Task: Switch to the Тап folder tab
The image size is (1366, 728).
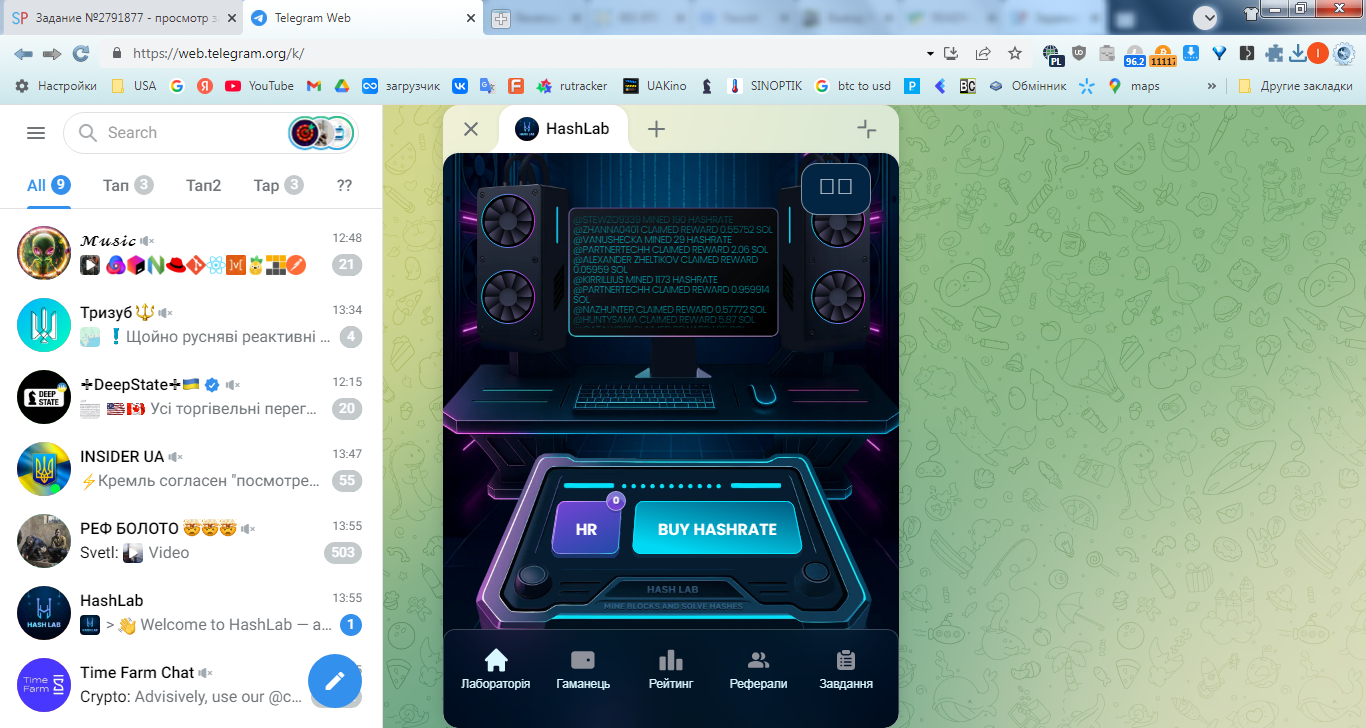Action: coord(128,185)
